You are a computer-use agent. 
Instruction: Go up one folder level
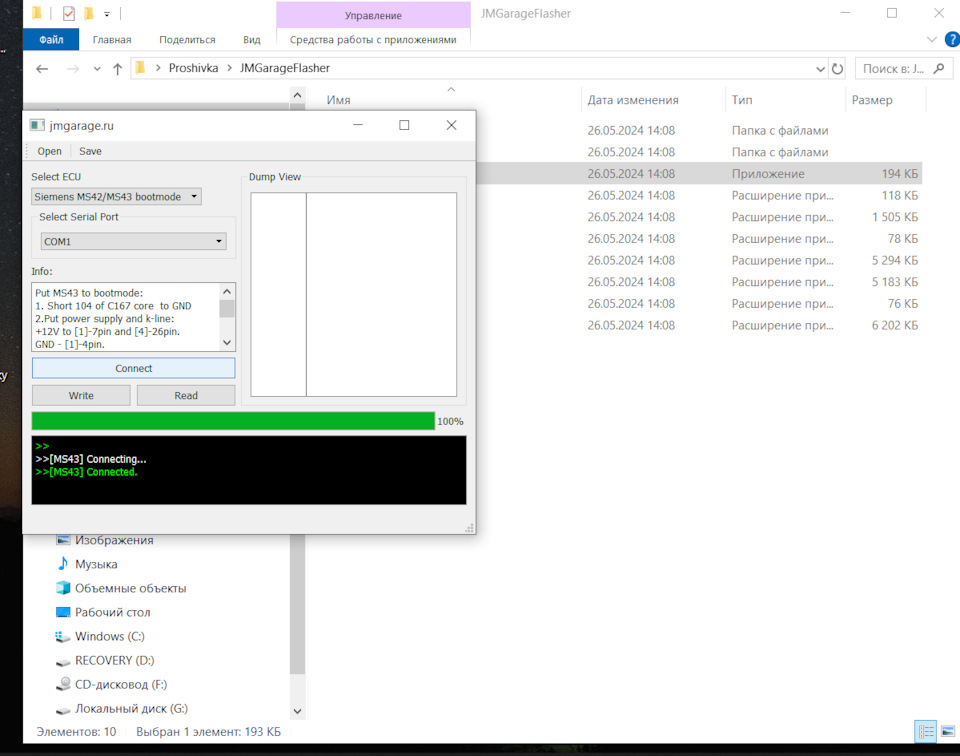pos(118,69)
